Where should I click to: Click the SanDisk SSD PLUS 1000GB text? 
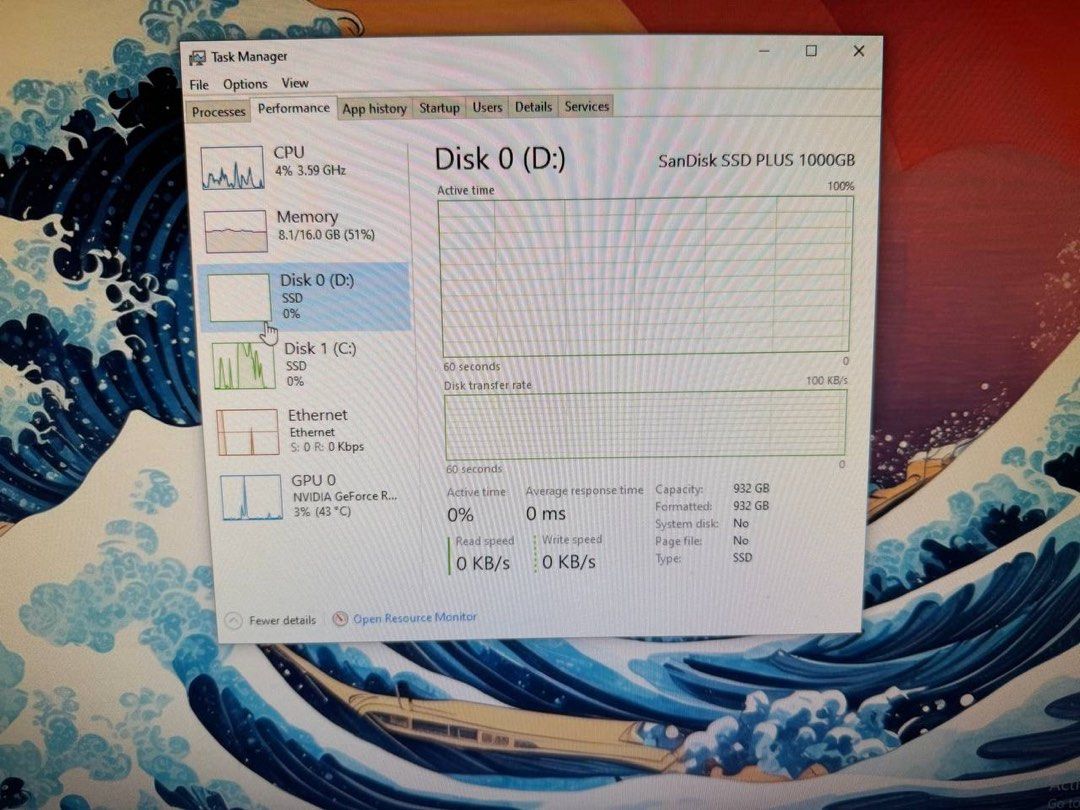pos(756,160)
